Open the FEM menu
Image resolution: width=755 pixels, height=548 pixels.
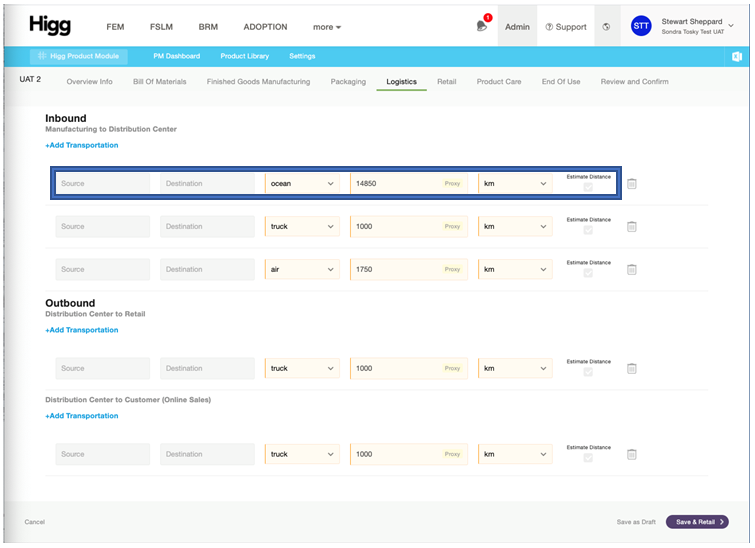tap(115, 27)
